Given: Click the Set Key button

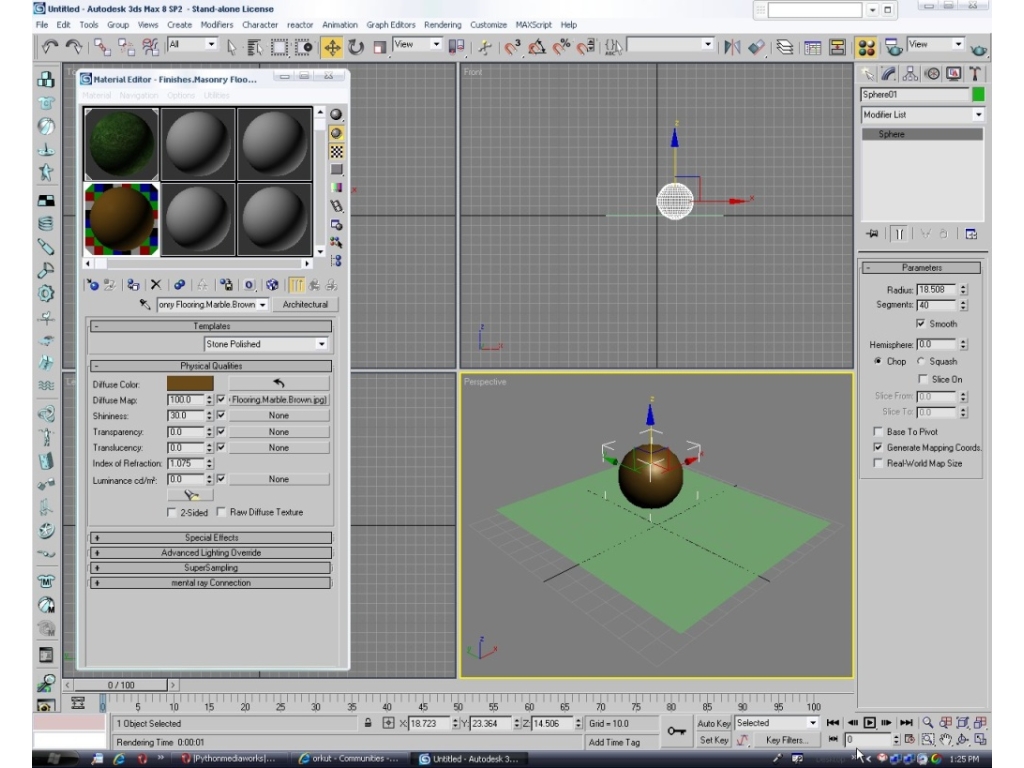Looking at the screenshot, I should coord(713,740).
